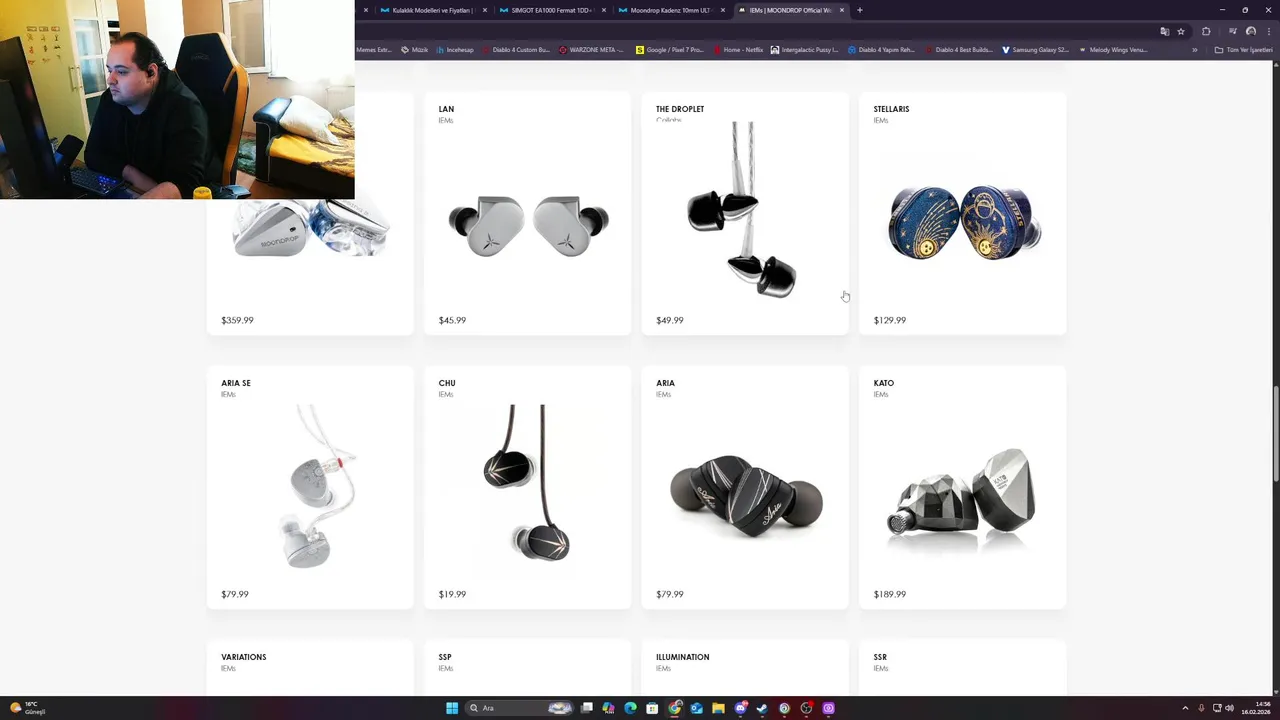
Task: Switch to Google Chrome in taskbar
Action: 675,708
